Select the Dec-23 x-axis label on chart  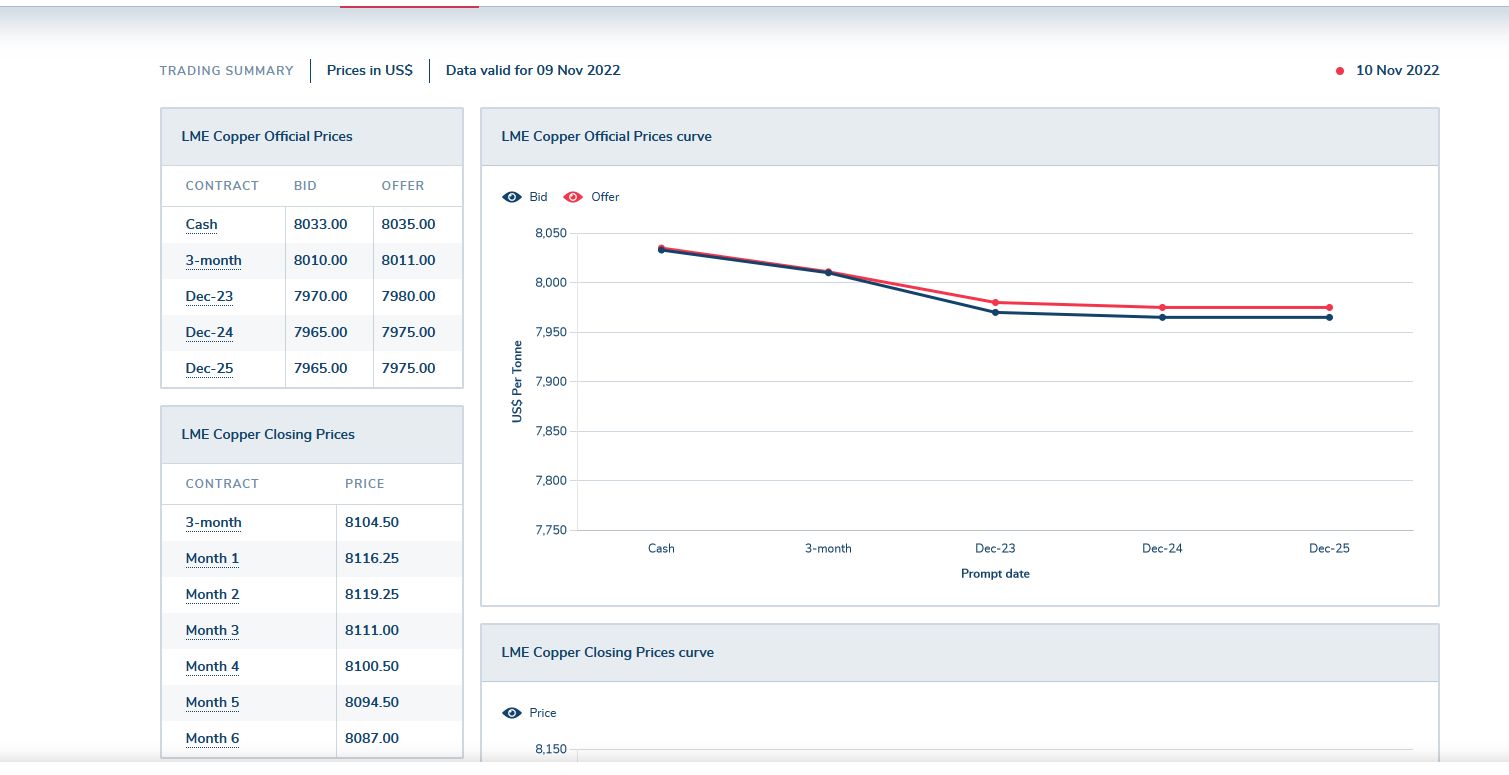995,549
